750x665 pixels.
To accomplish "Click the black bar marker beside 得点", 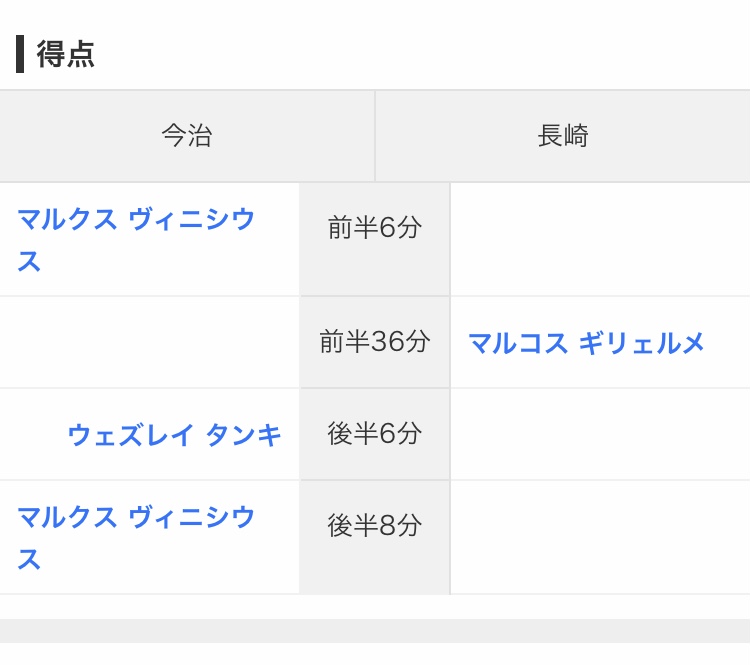I will 20,54.
